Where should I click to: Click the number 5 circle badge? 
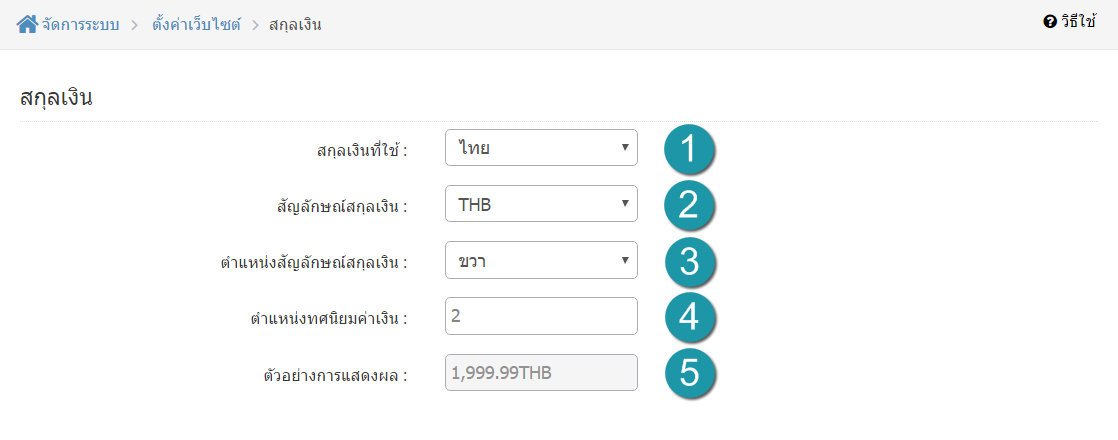[689, 373]
